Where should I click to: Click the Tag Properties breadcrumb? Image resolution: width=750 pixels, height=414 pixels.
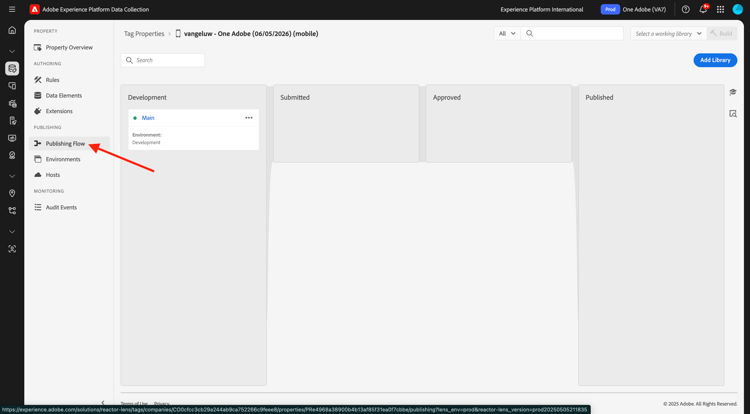click(x=144, y=33)
